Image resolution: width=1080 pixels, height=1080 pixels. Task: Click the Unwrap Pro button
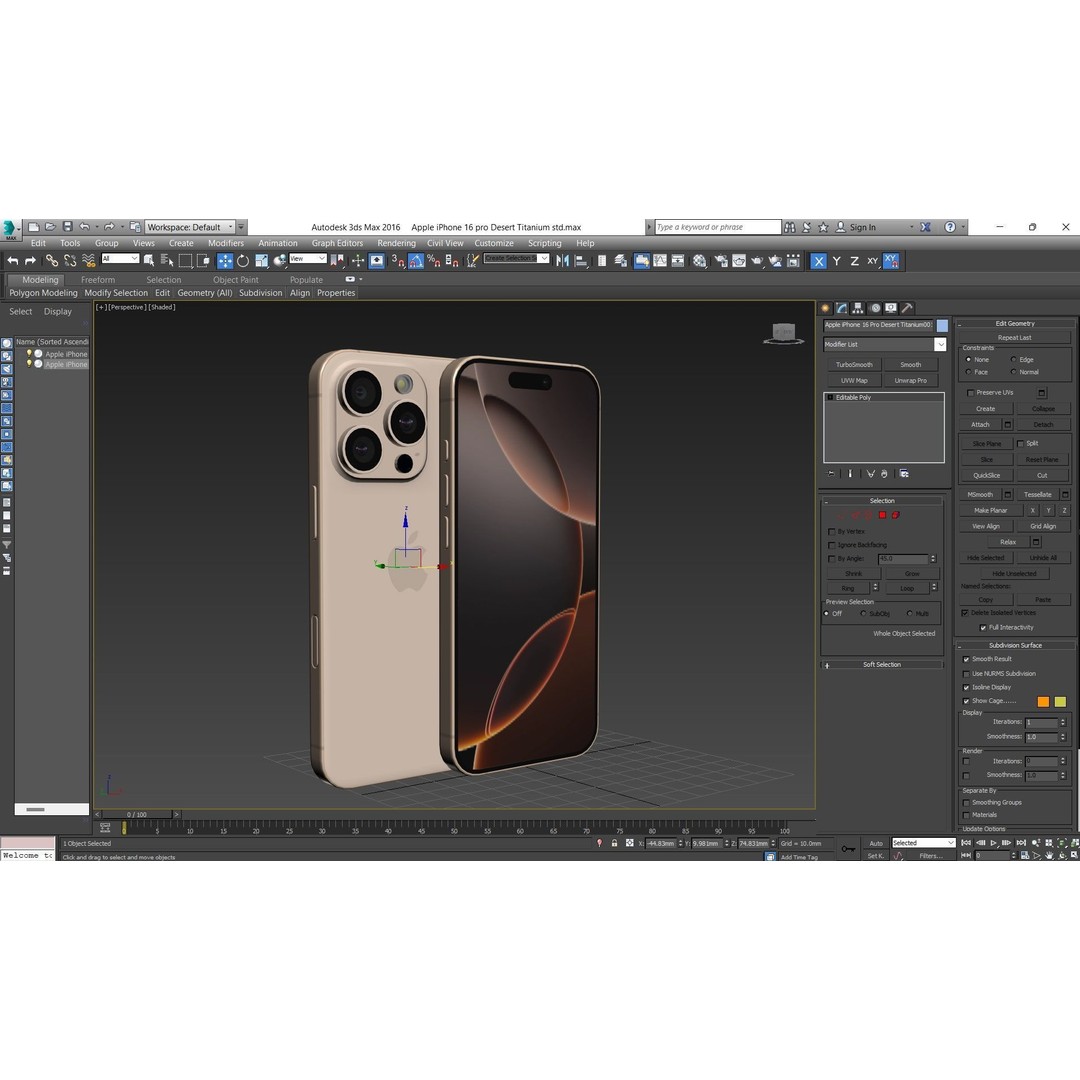click(x=911, y=380)
